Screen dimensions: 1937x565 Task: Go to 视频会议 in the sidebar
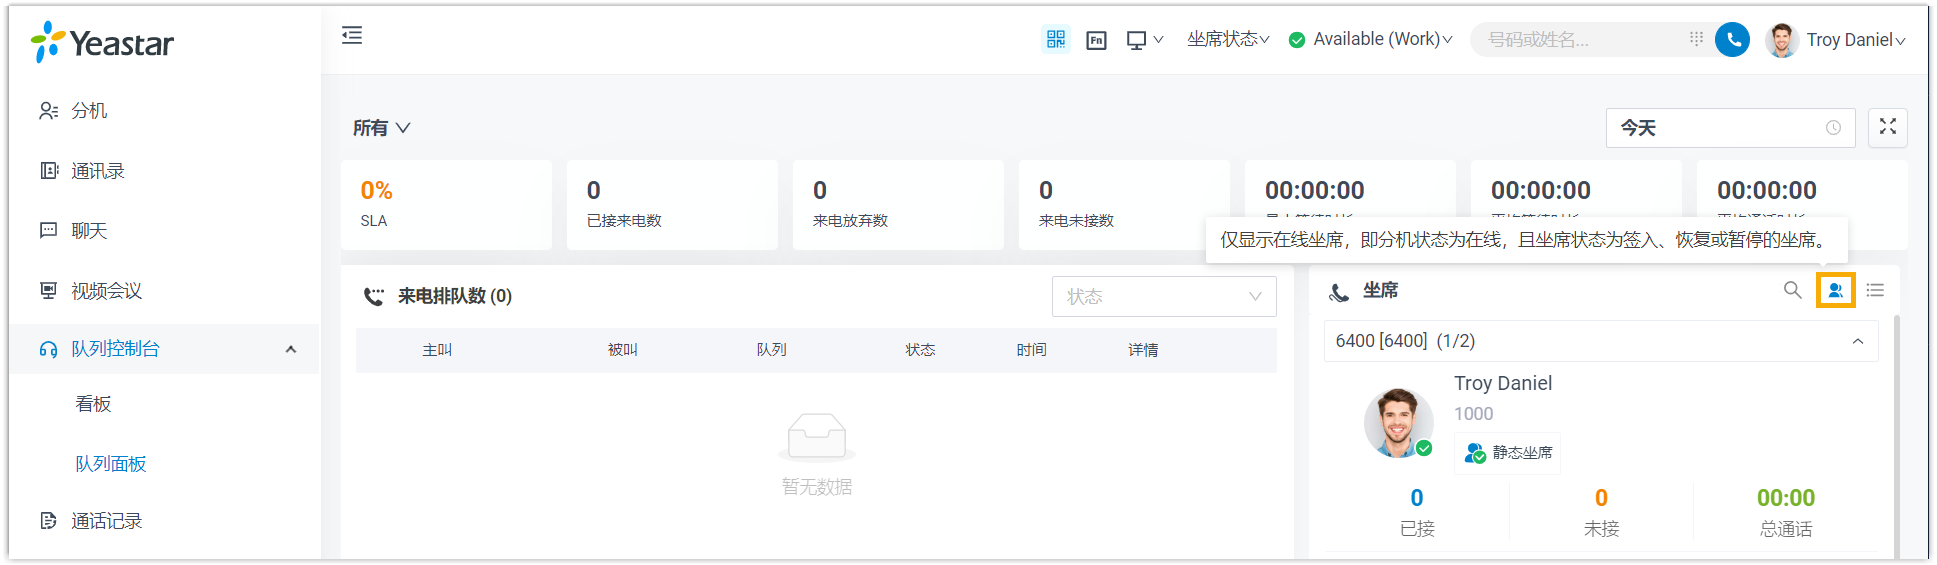pos(106,291)
